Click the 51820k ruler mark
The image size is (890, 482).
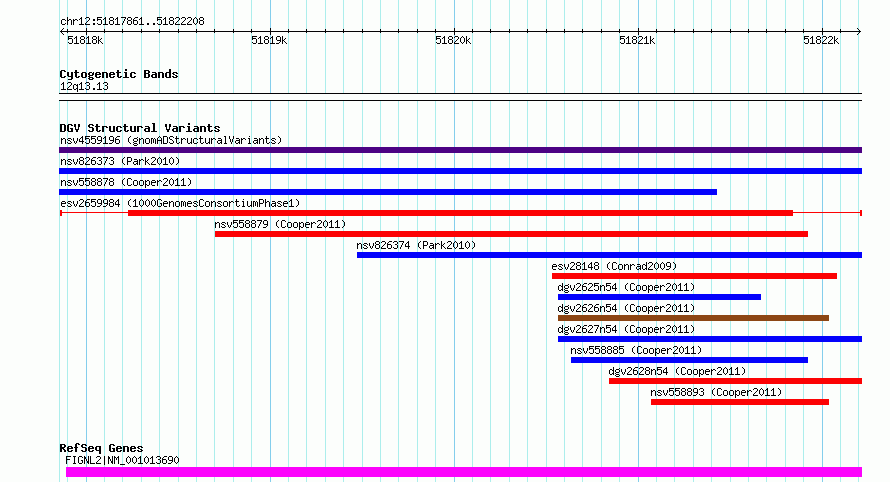(x=453, y=40)
